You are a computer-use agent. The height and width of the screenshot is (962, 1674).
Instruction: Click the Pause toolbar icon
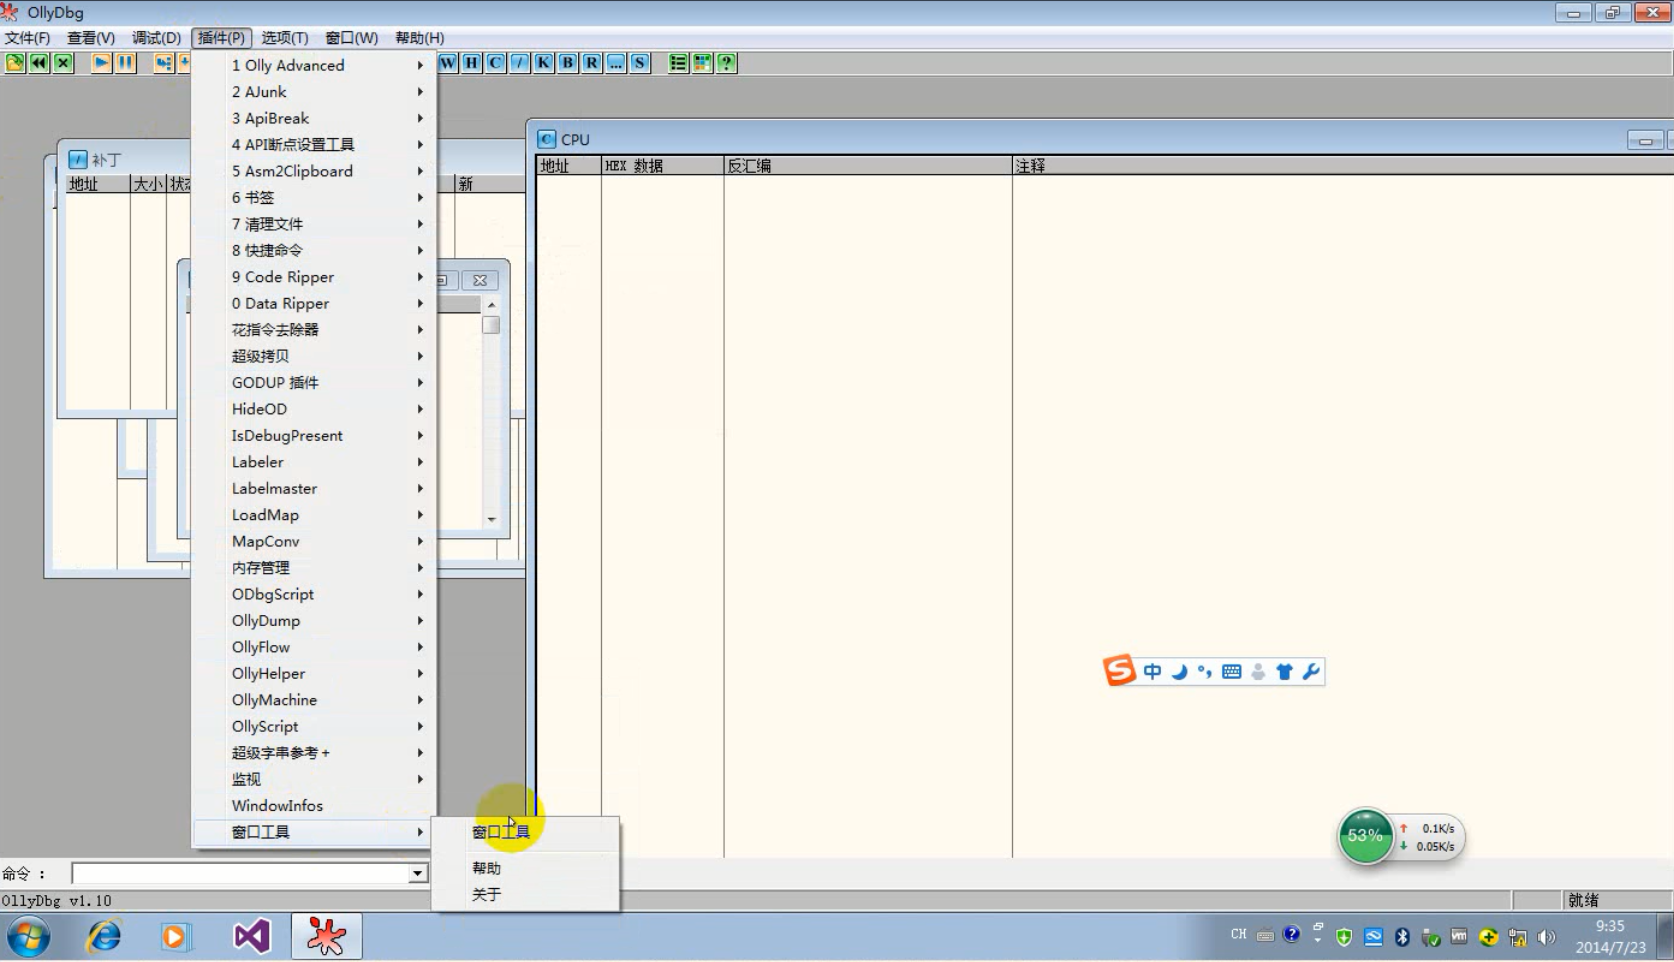[x=125, y=63]
